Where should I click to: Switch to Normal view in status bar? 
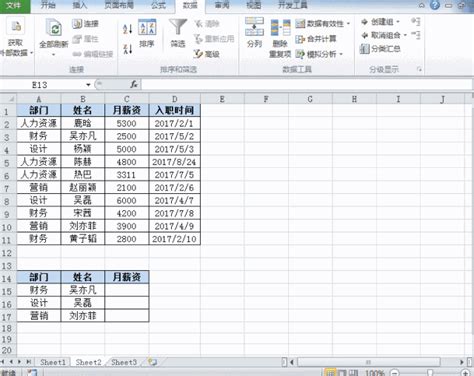point(330,373)
